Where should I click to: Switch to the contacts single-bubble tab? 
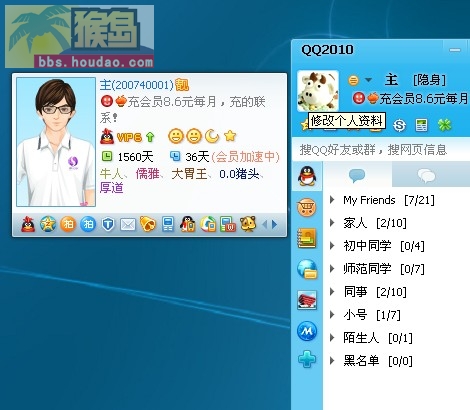click(x=357, y=175)
